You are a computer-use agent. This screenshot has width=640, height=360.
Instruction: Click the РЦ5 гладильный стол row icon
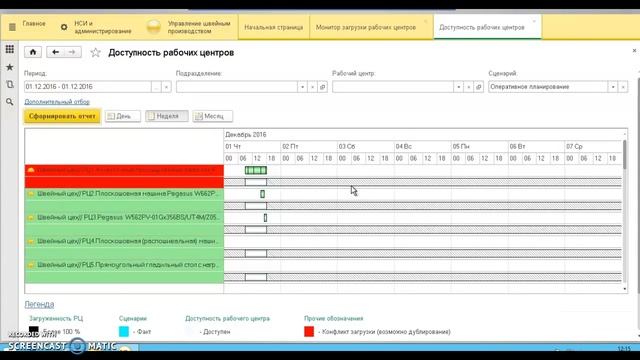pos(31,265)
